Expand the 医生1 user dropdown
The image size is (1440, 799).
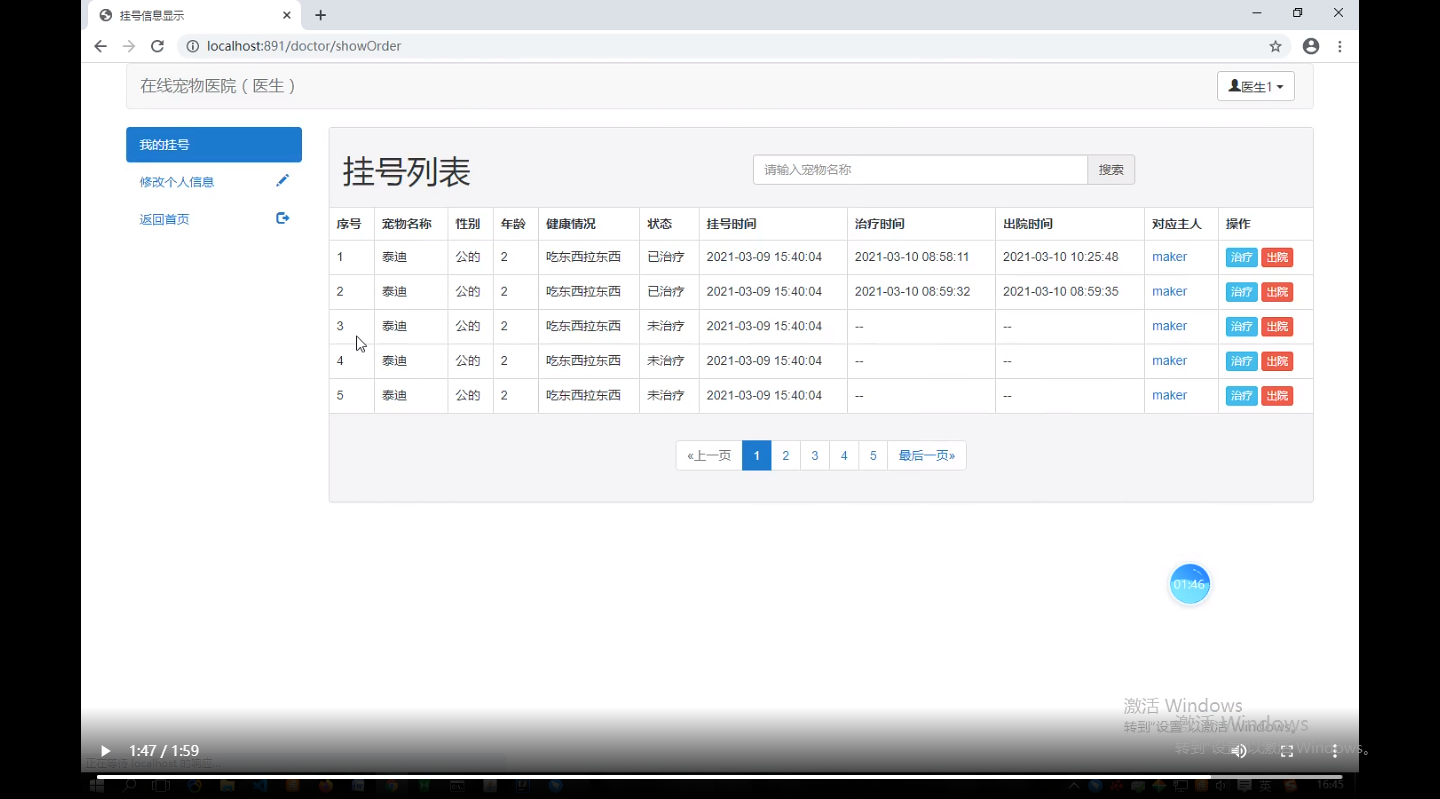[1256, 86]
